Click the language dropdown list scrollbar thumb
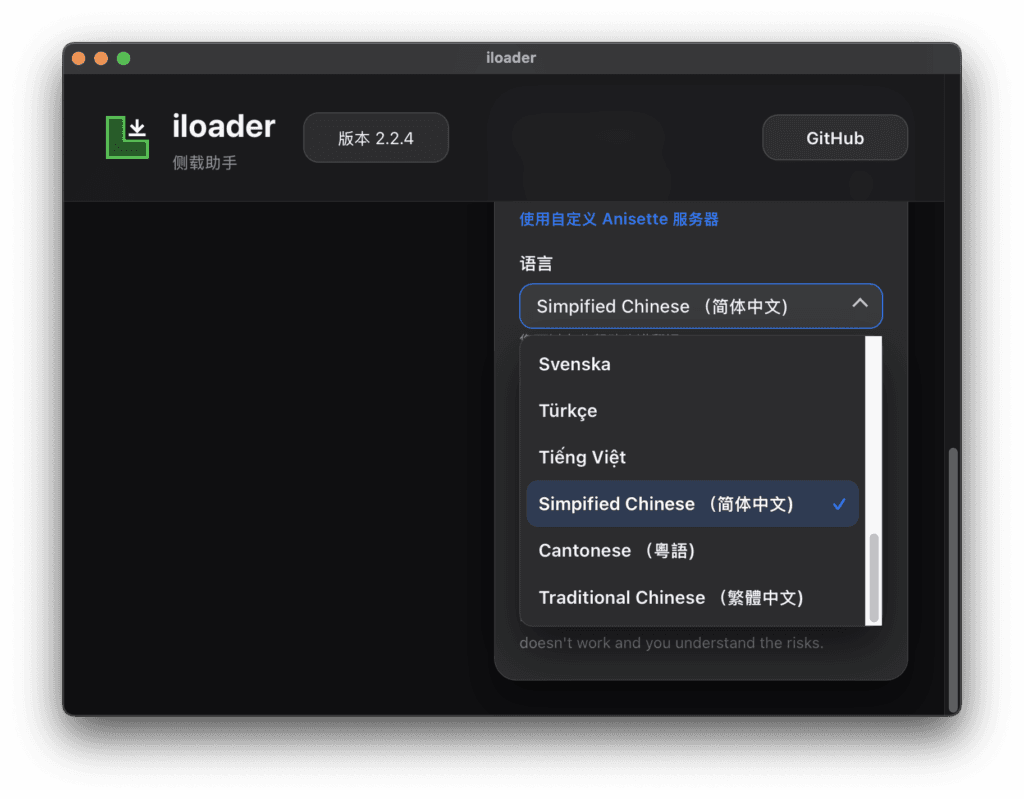The height and width of the screenshot is (799, 1024). (x=874, y=577)
